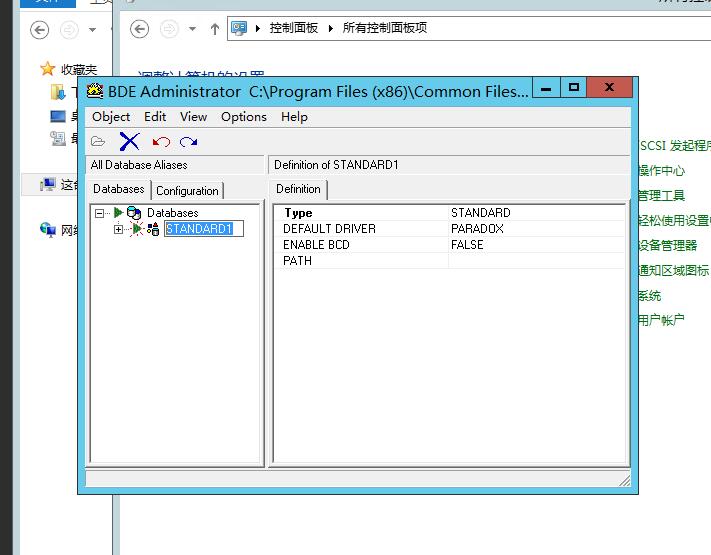Click the Control Panel icon in address bar

[x=239, y=28]
